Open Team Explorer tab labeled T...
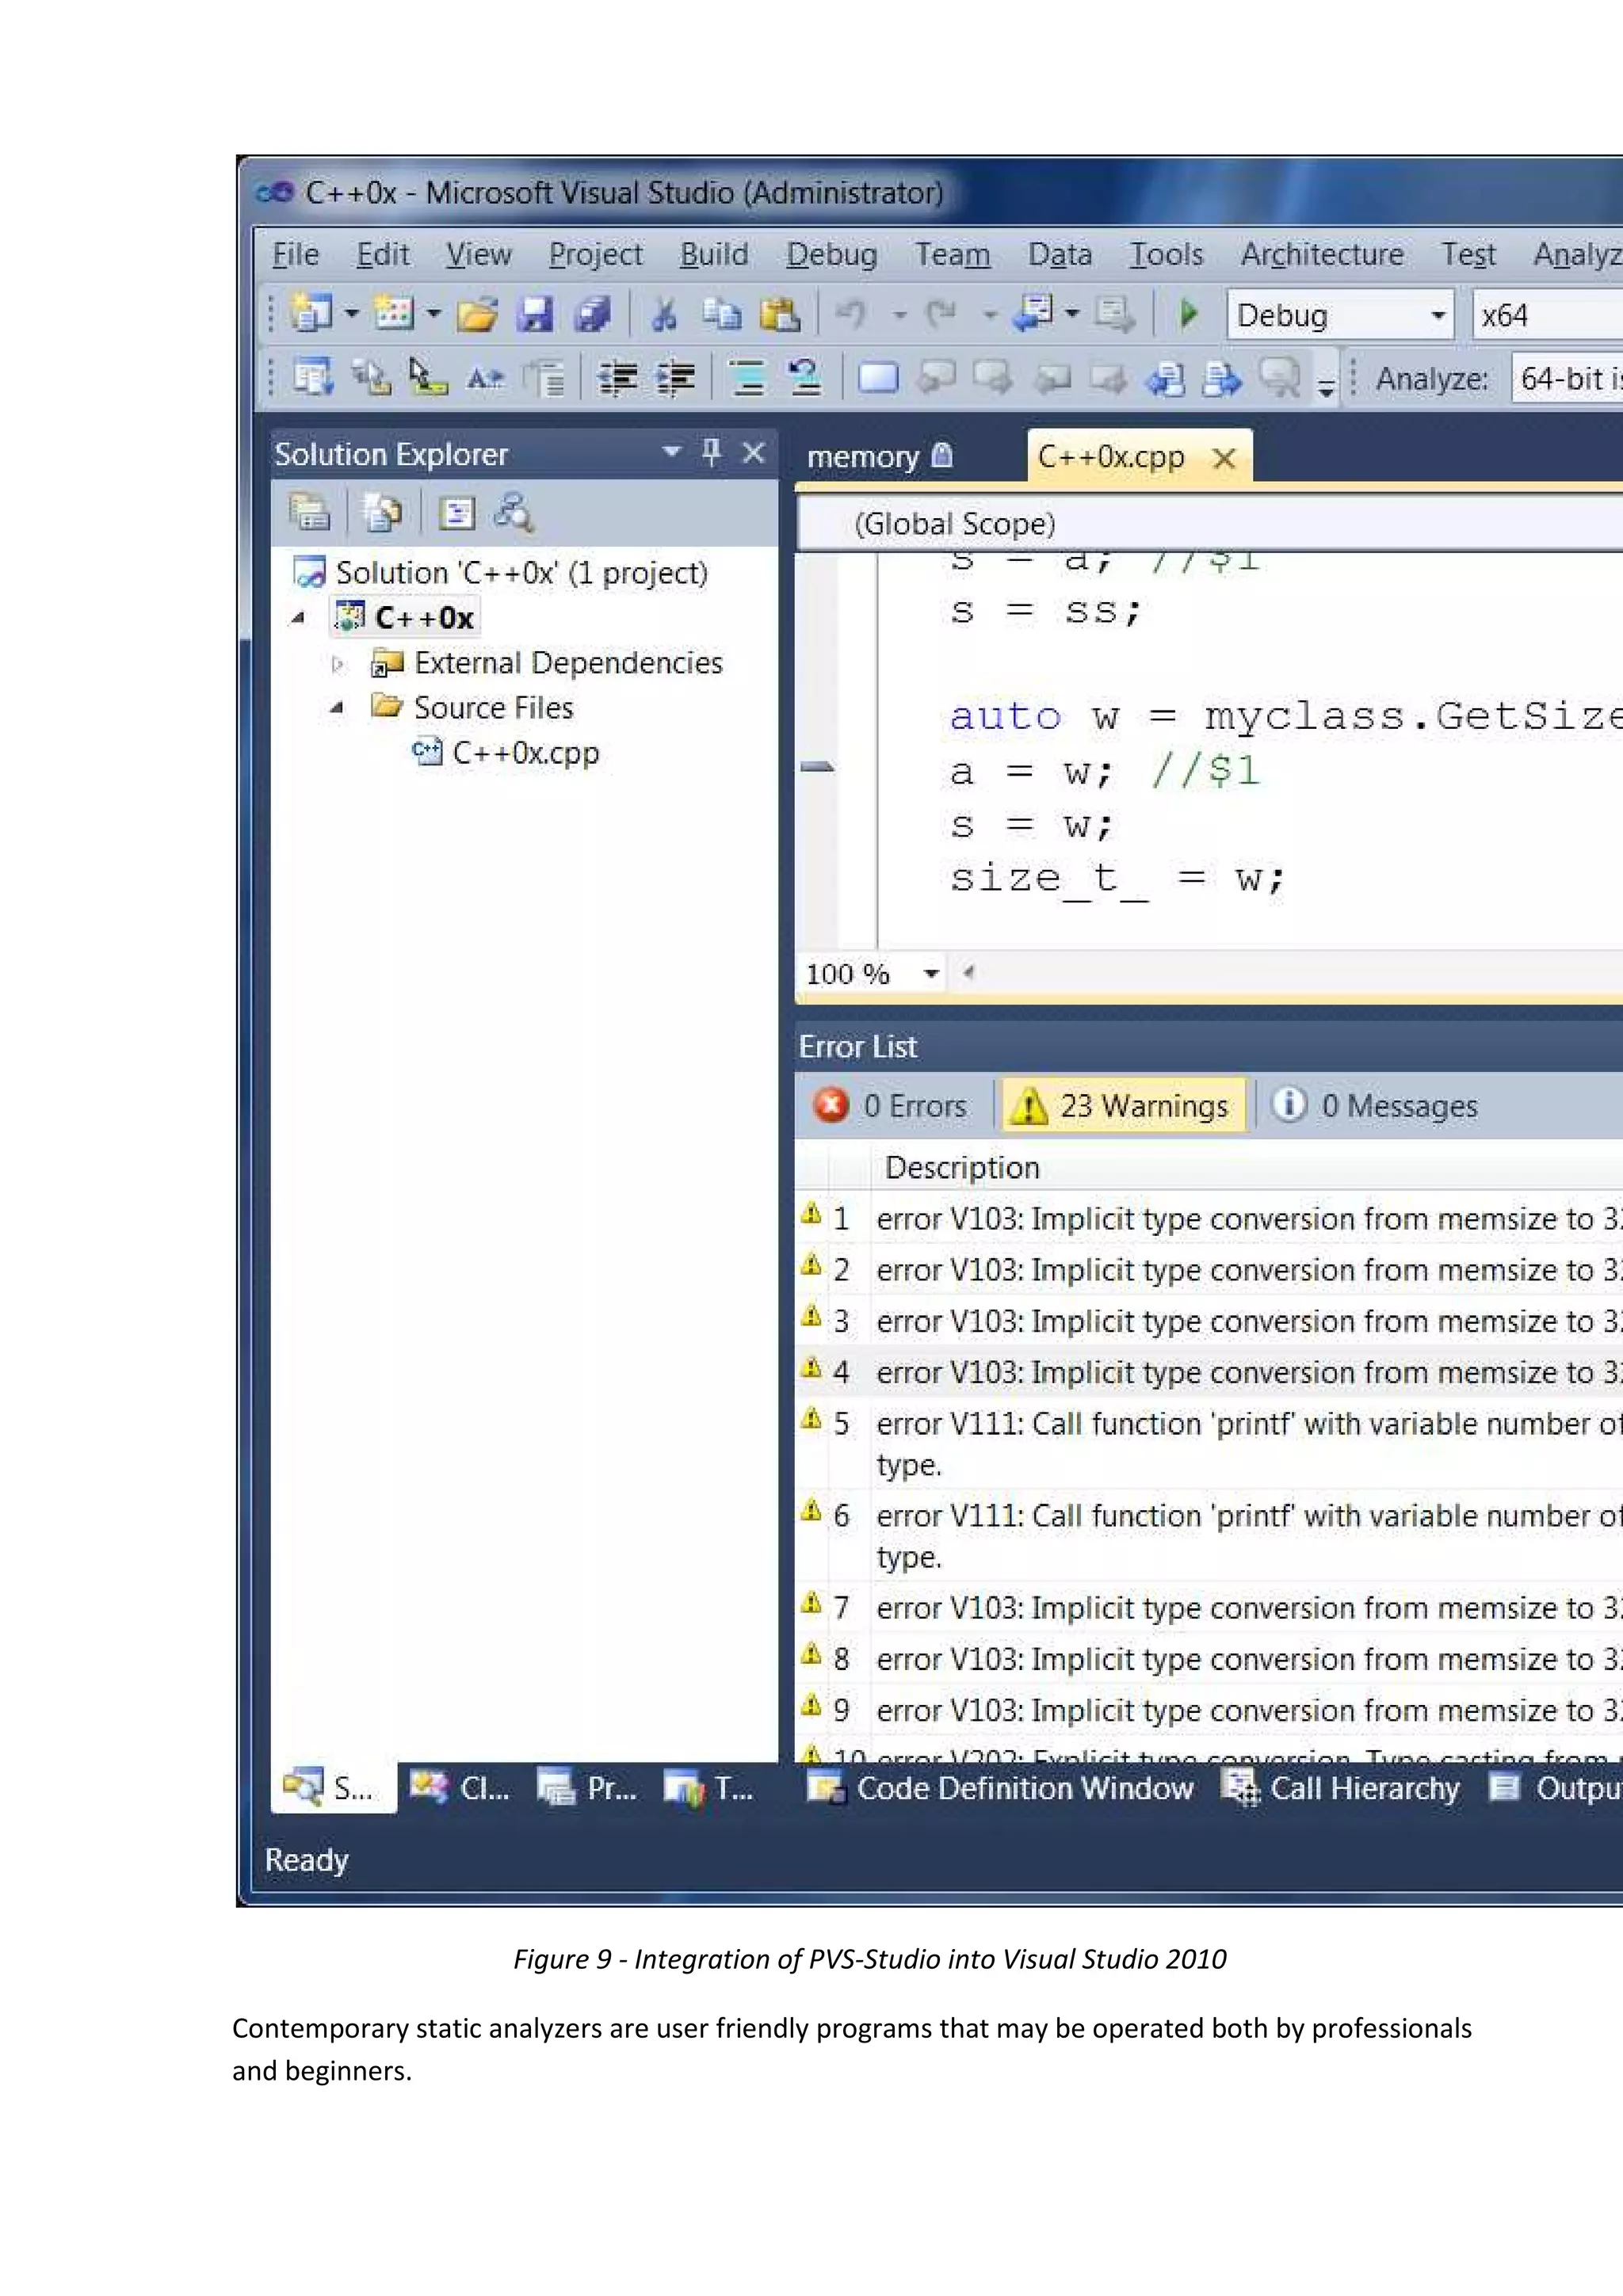Image resolution: width=1623 pixels, height=2296 pixels. pos(709,1787)
